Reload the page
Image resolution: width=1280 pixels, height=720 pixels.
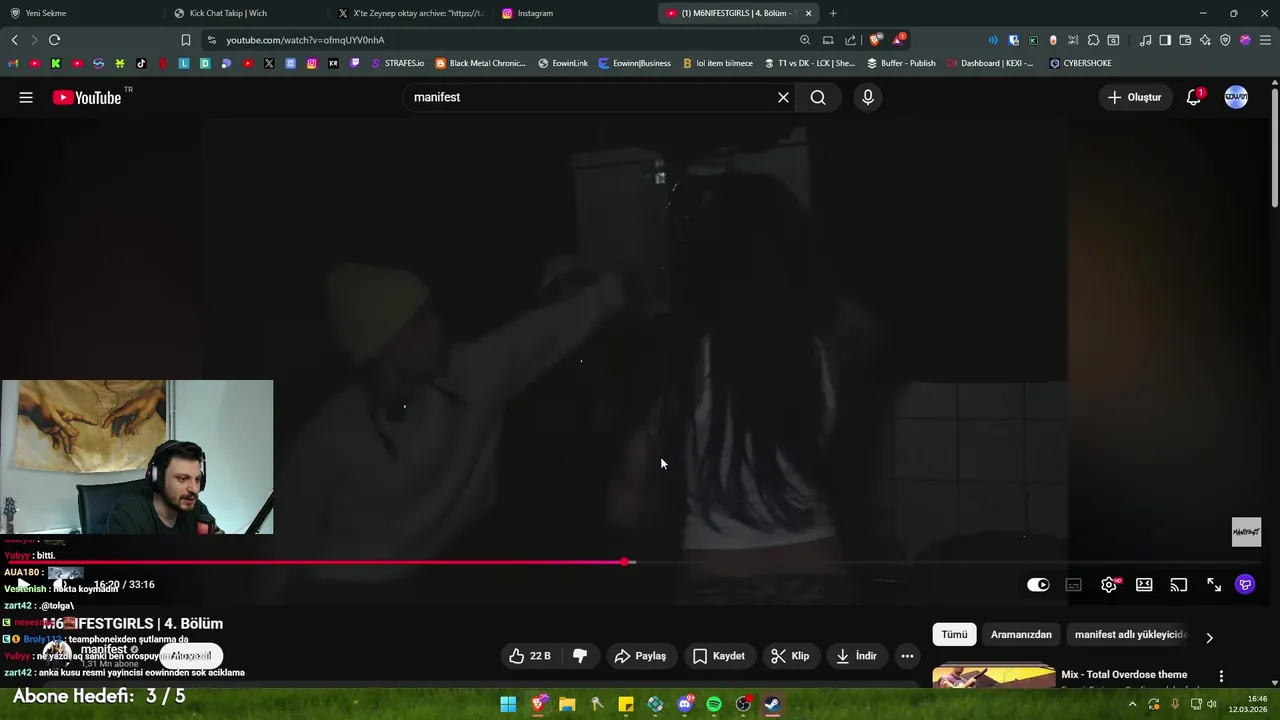[x=54, y=40]
